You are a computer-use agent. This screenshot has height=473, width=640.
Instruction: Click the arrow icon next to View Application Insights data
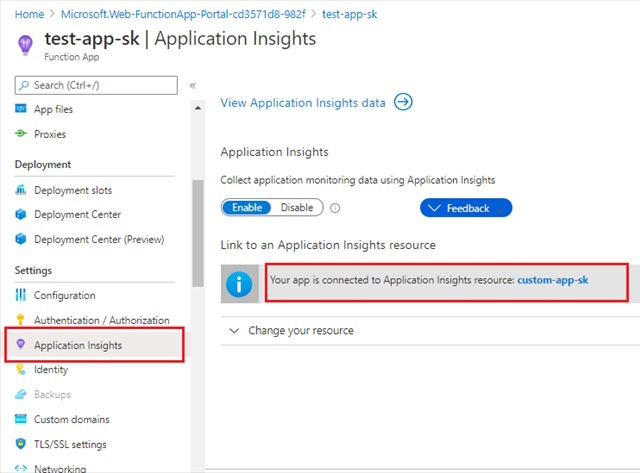coord(403,102)
